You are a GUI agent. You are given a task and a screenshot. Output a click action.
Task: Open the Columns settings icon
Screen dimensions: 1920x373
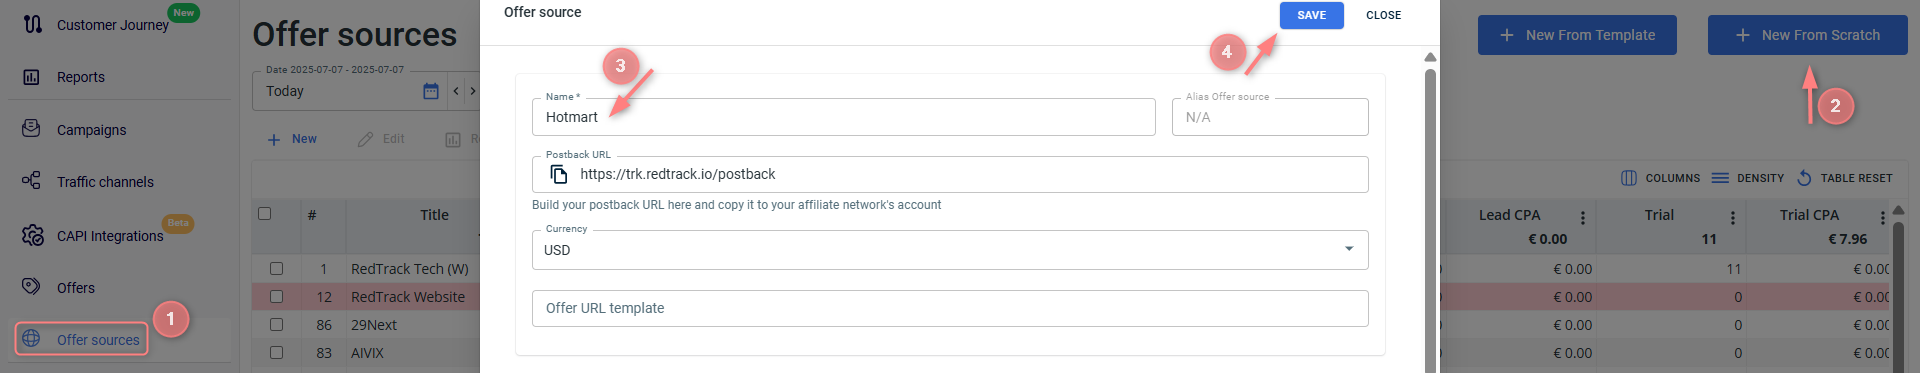[1629, 178]
